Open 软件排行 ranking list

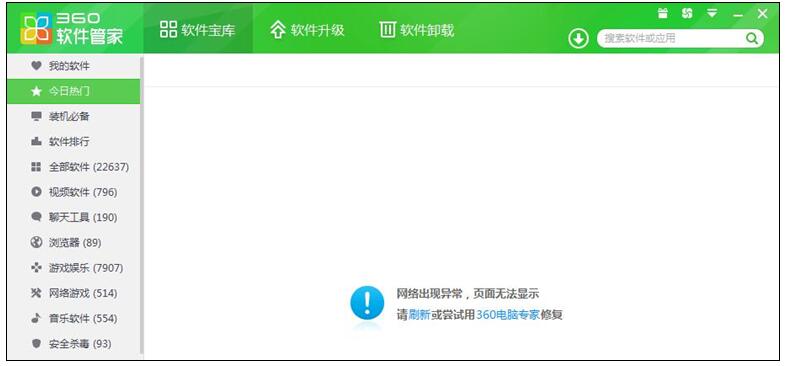74,141
